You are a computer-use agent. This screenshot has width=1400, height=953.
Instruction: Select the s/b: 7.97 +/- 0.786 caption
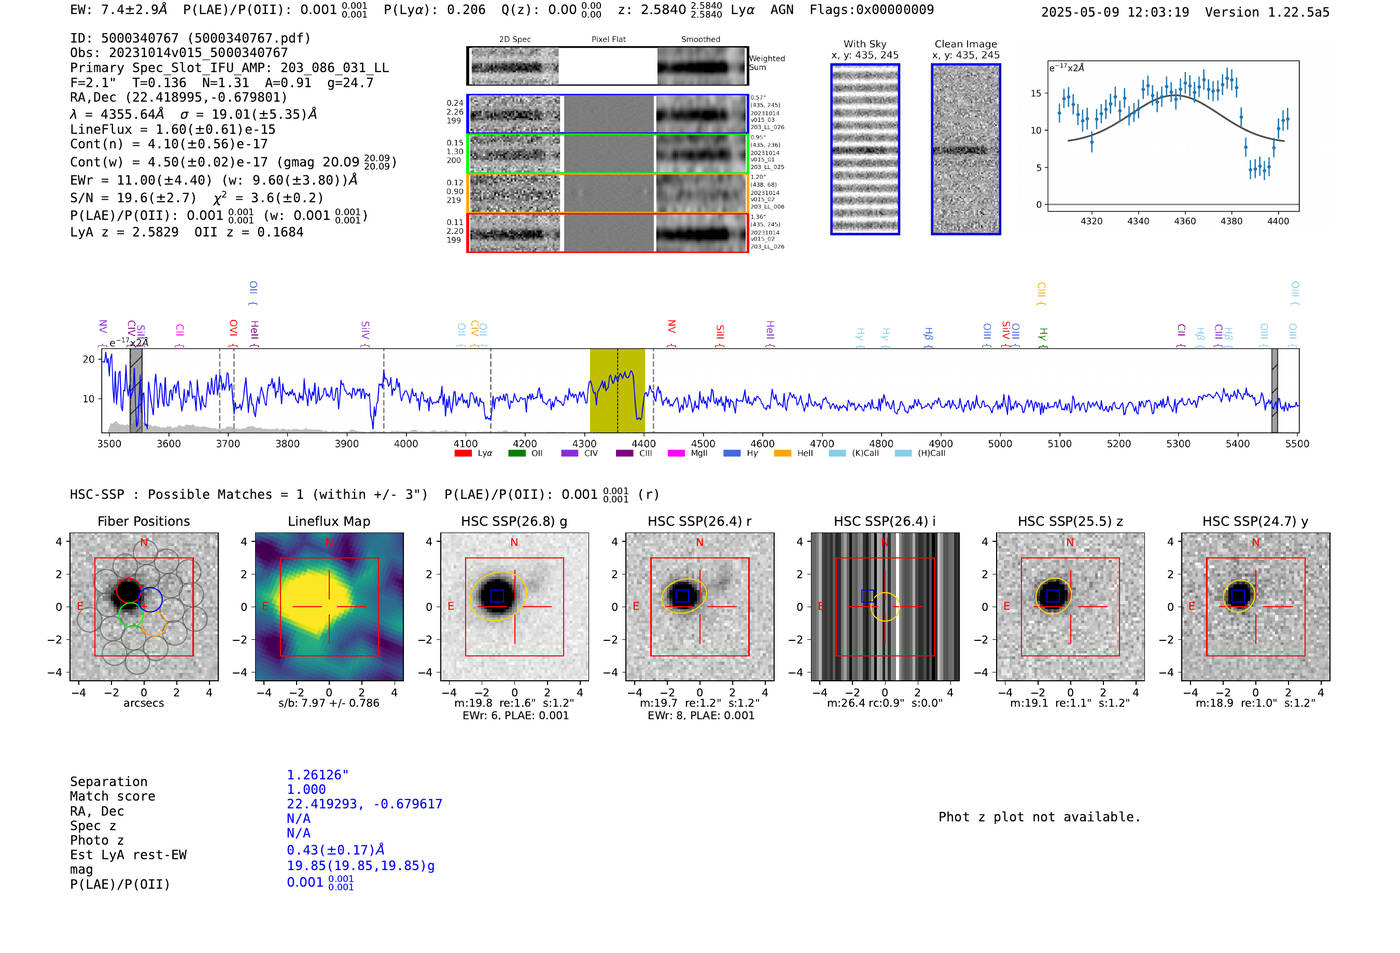329,703
